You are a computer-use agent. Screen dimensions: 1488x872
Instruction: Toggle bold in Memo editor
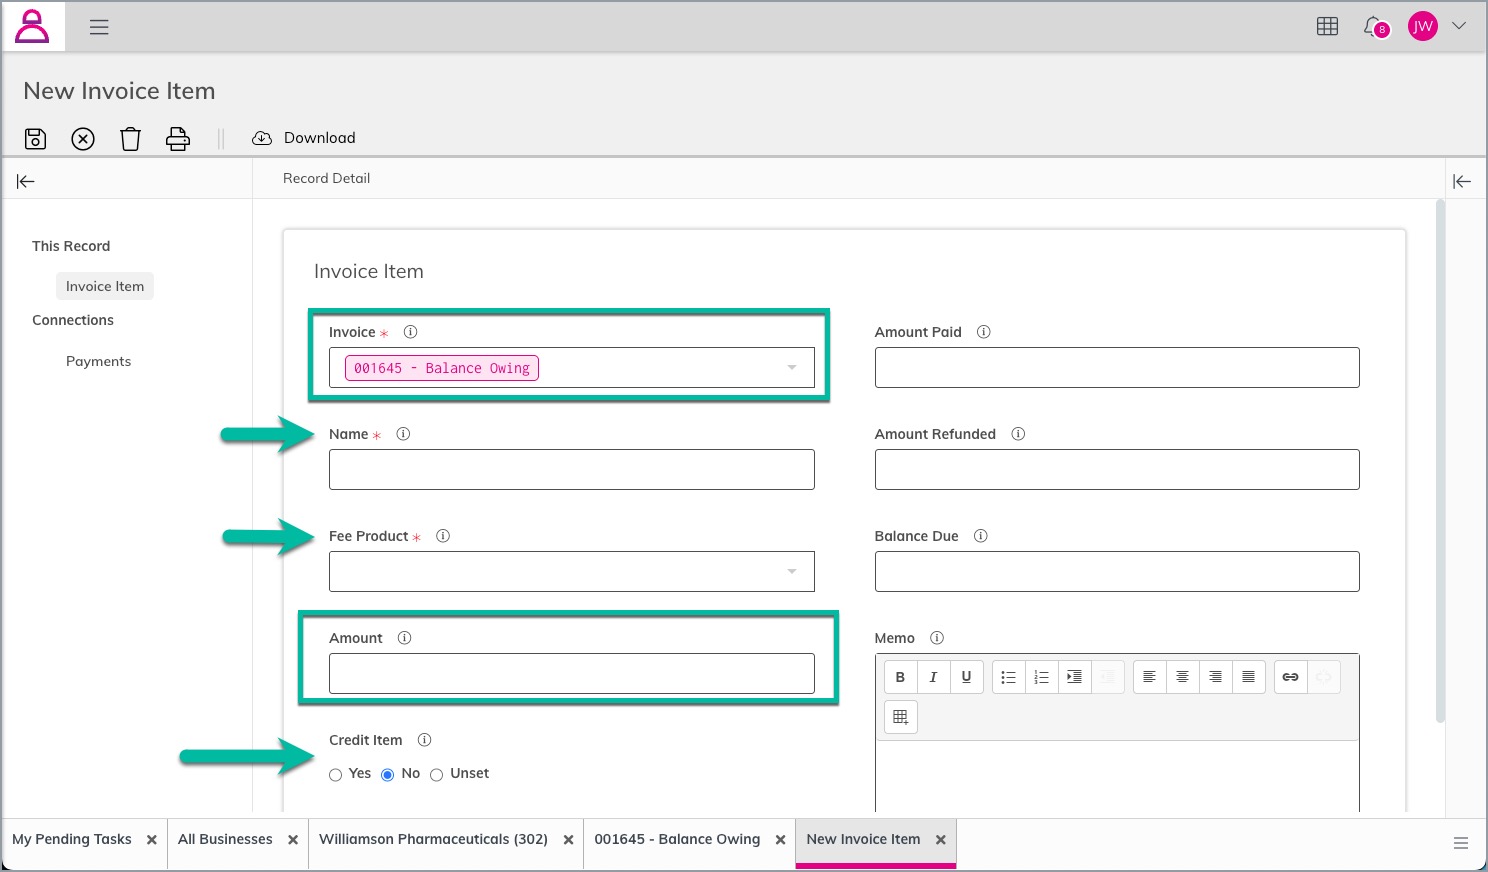900,677
